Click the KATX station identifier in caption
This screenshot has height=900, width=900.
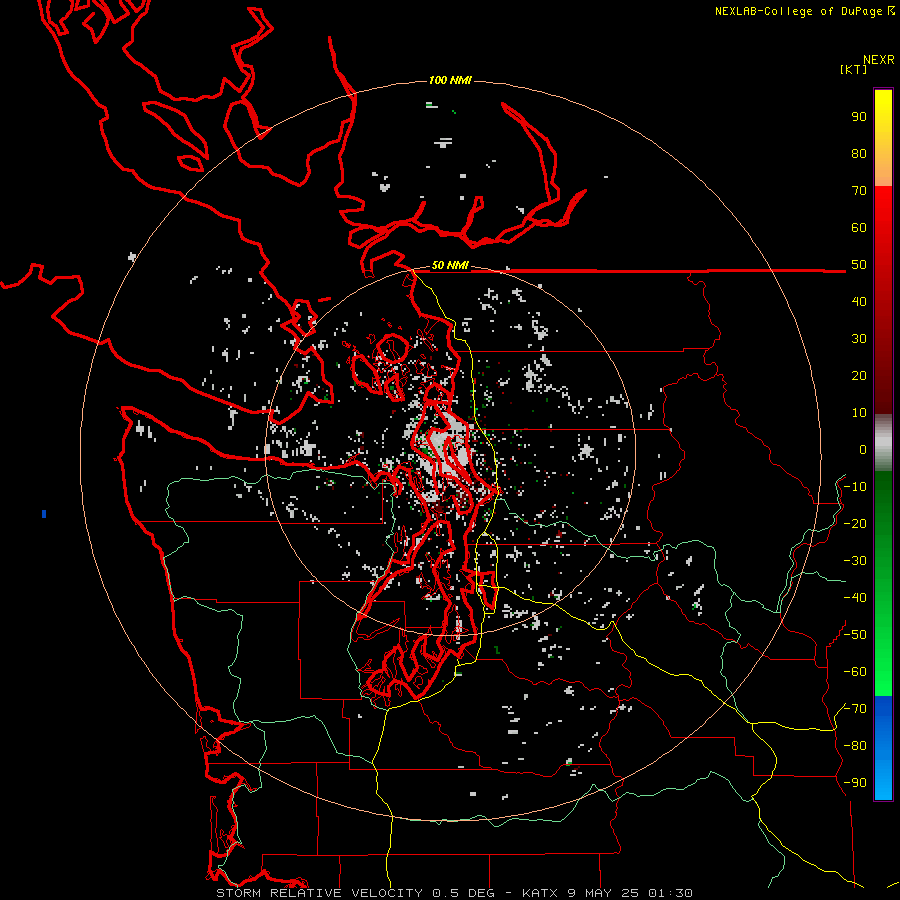540,893
